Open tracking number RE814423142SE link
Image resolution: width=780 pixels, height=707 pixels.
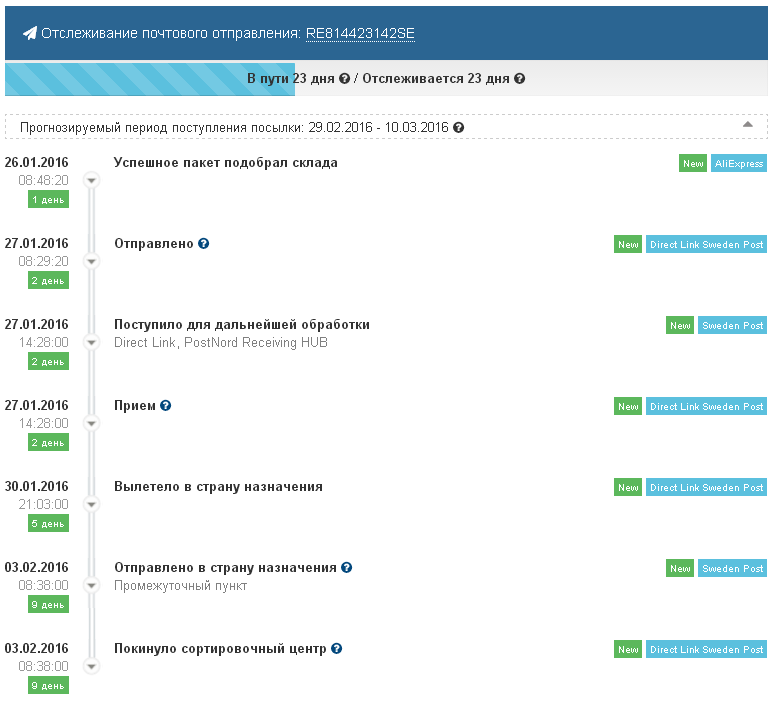pyautogui.click(x=360, y=34)
